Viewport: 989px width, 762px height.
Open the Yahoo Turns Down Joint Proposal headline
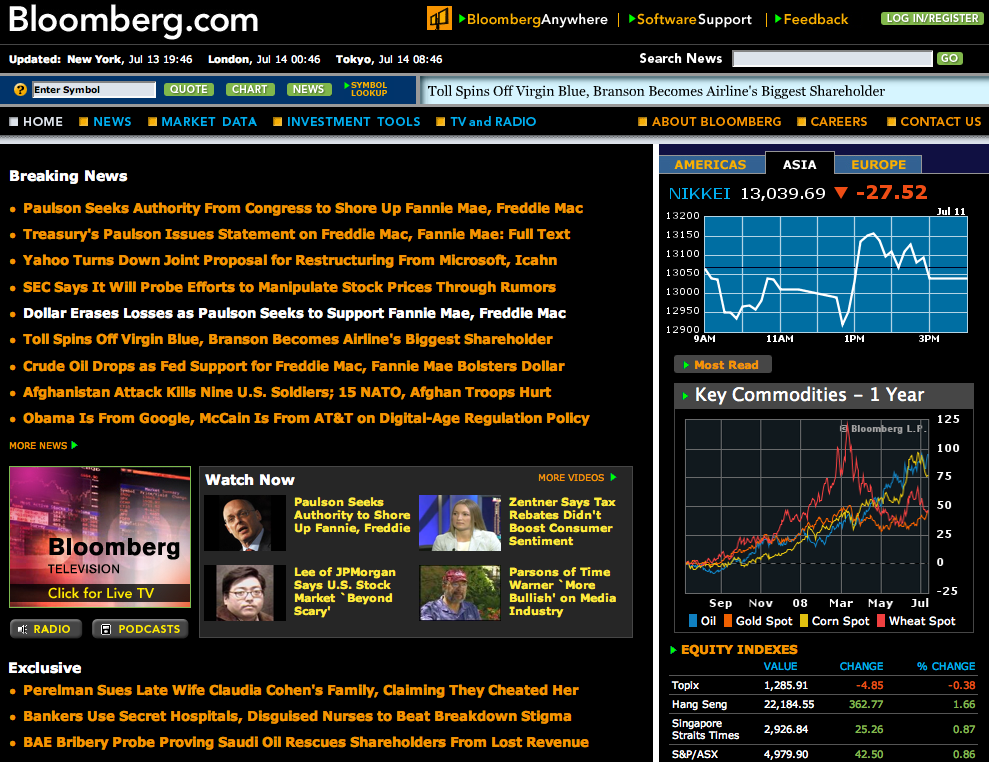pyautogui.click(x=290, y=260)
